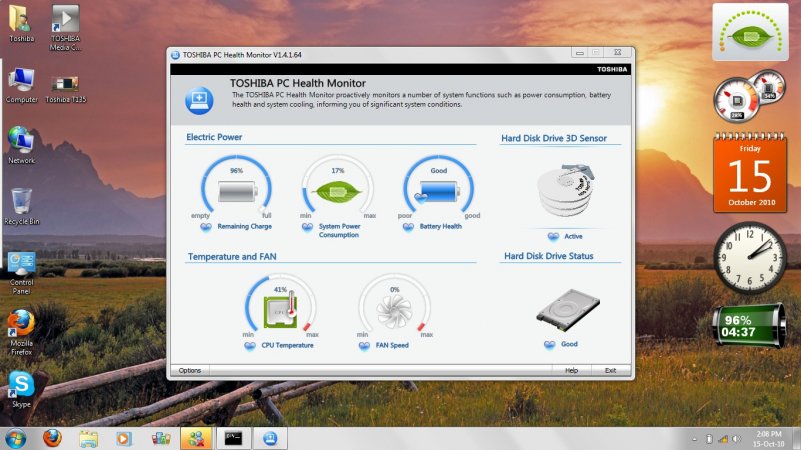This screenshot has height=450, width=801.
Task: Click the CPU meter gauges gadget
Action: (748, 96)
